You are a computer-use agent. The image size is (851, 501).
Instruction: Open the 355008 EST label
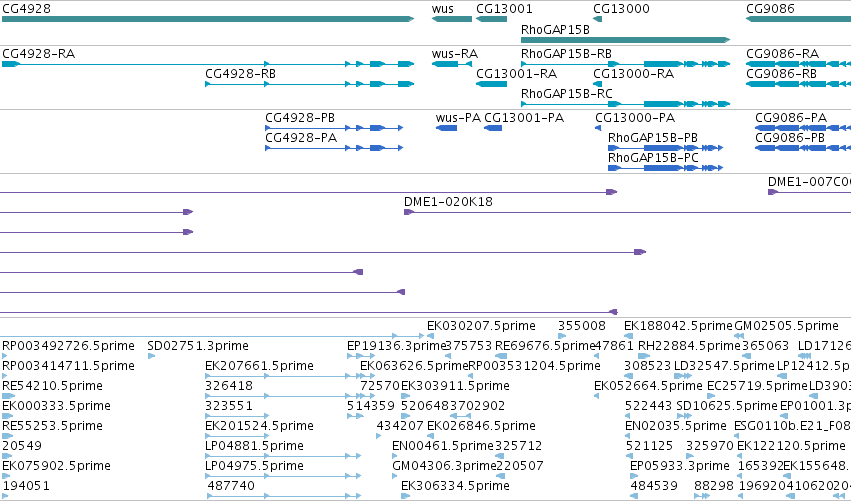click(x=582, y=326)
